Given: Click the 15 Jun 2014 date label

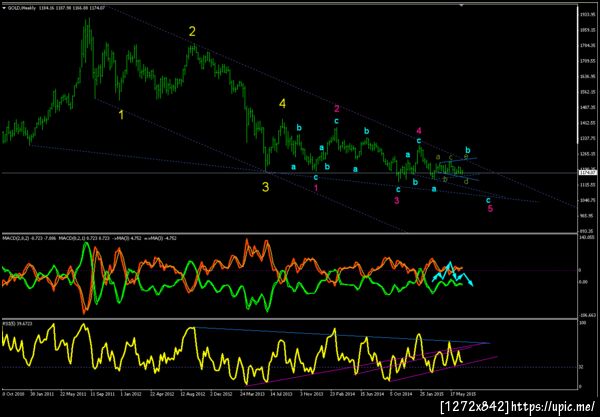Looking at the screenshot, I should click(372, 394).
